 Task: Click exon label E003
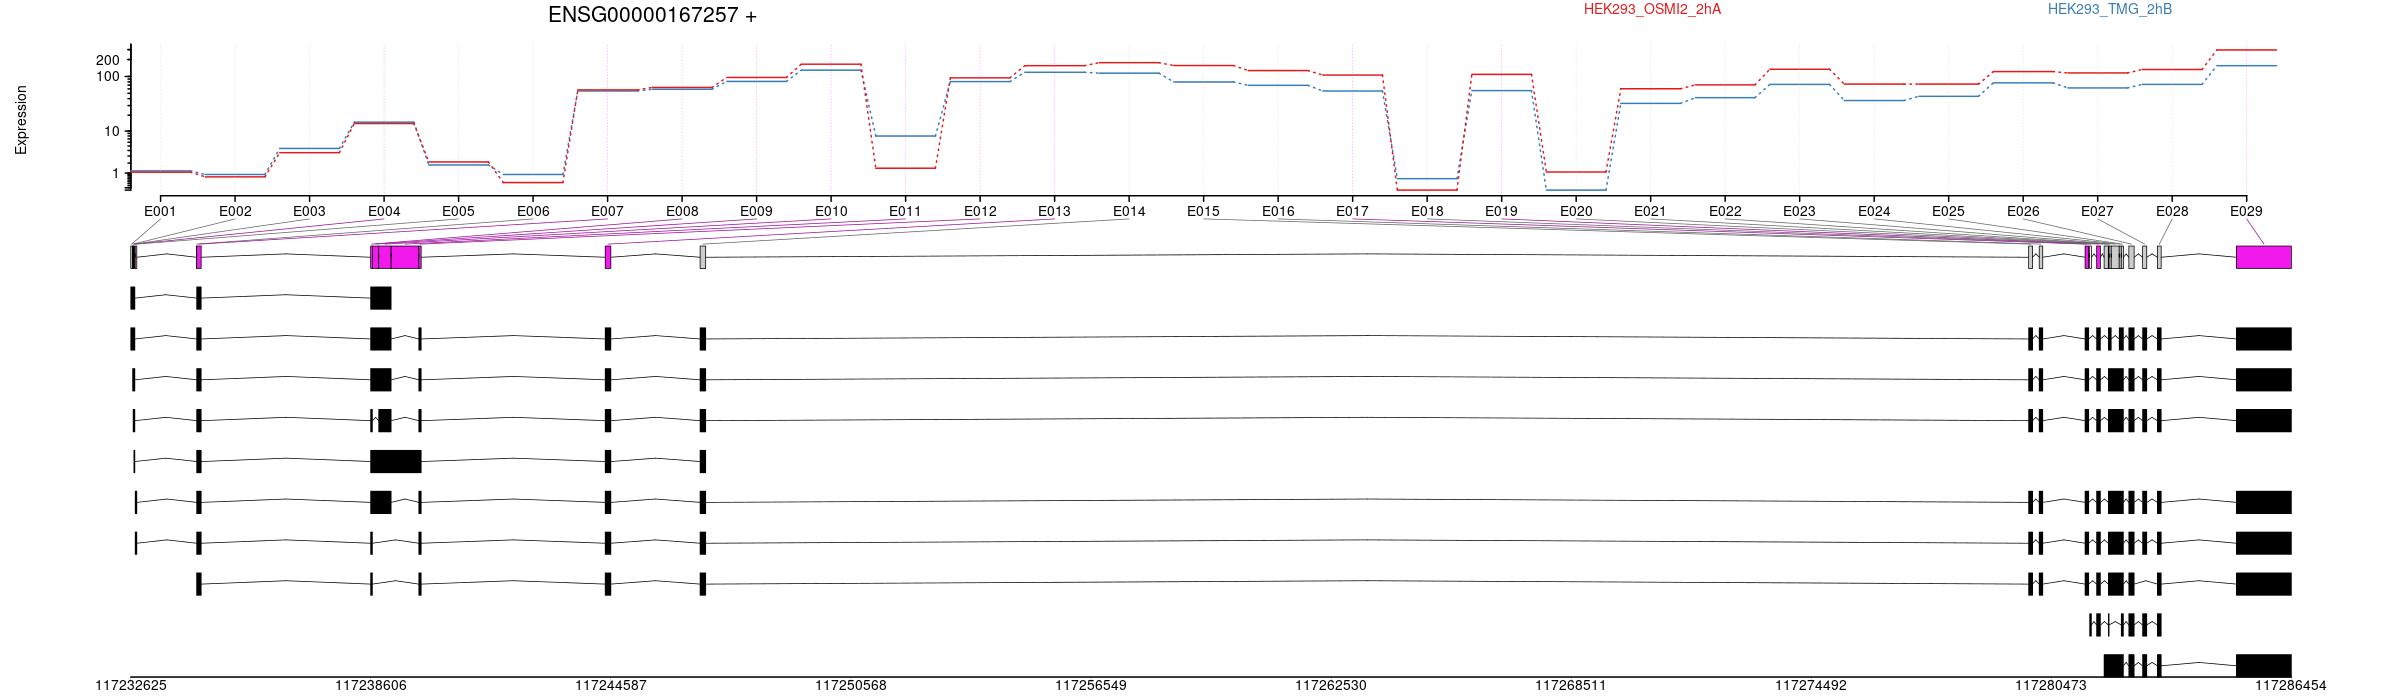(x=309, y=211)
